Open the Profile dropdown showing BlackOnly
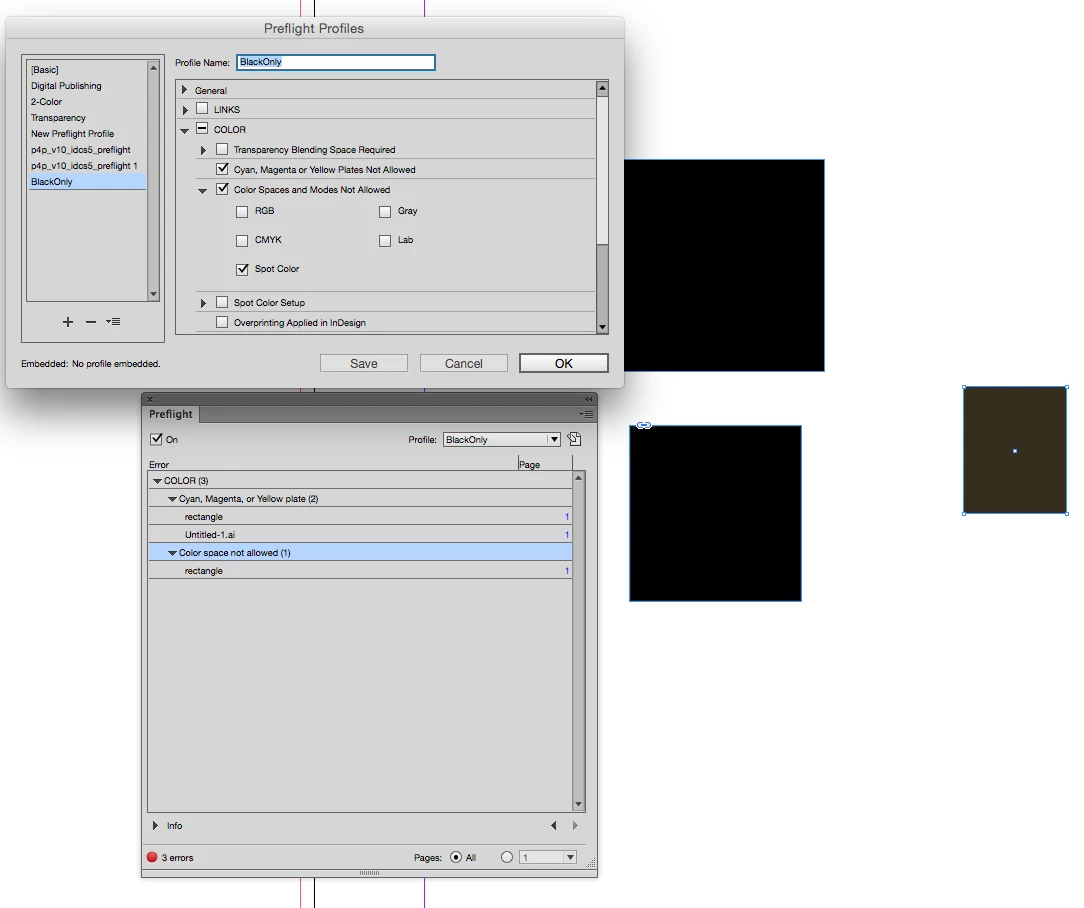 [501, 439]
